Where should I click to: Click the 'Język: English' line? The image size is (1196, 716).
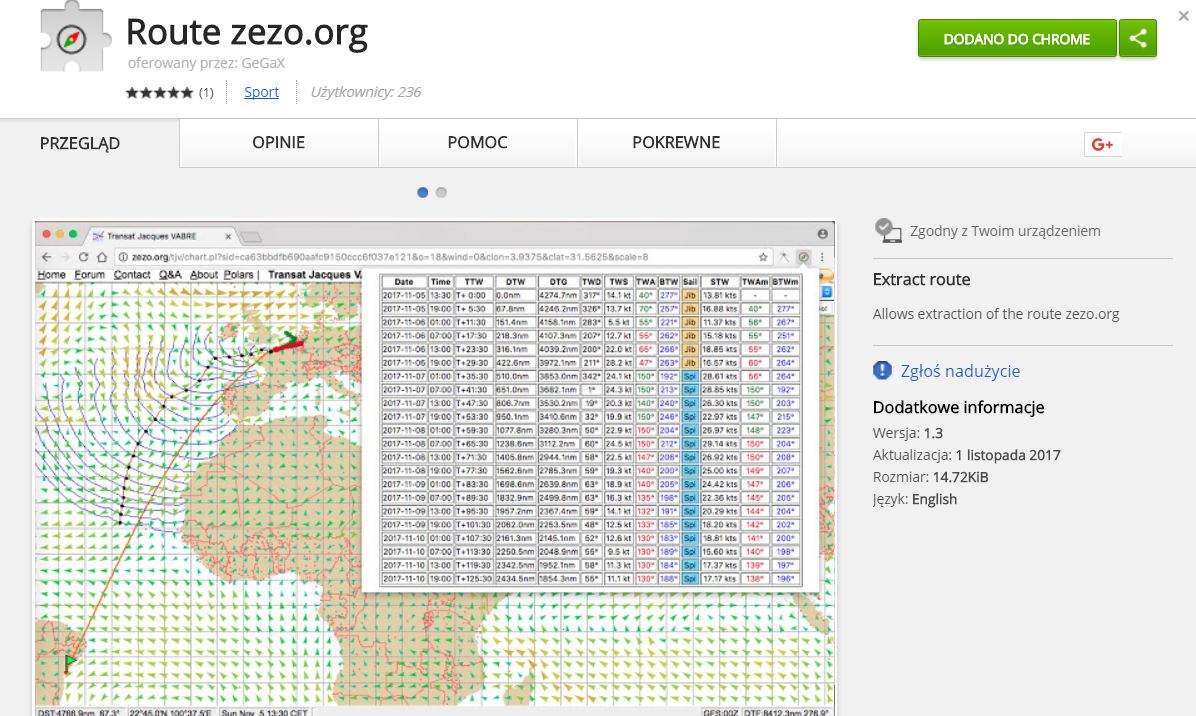[915, 499]
